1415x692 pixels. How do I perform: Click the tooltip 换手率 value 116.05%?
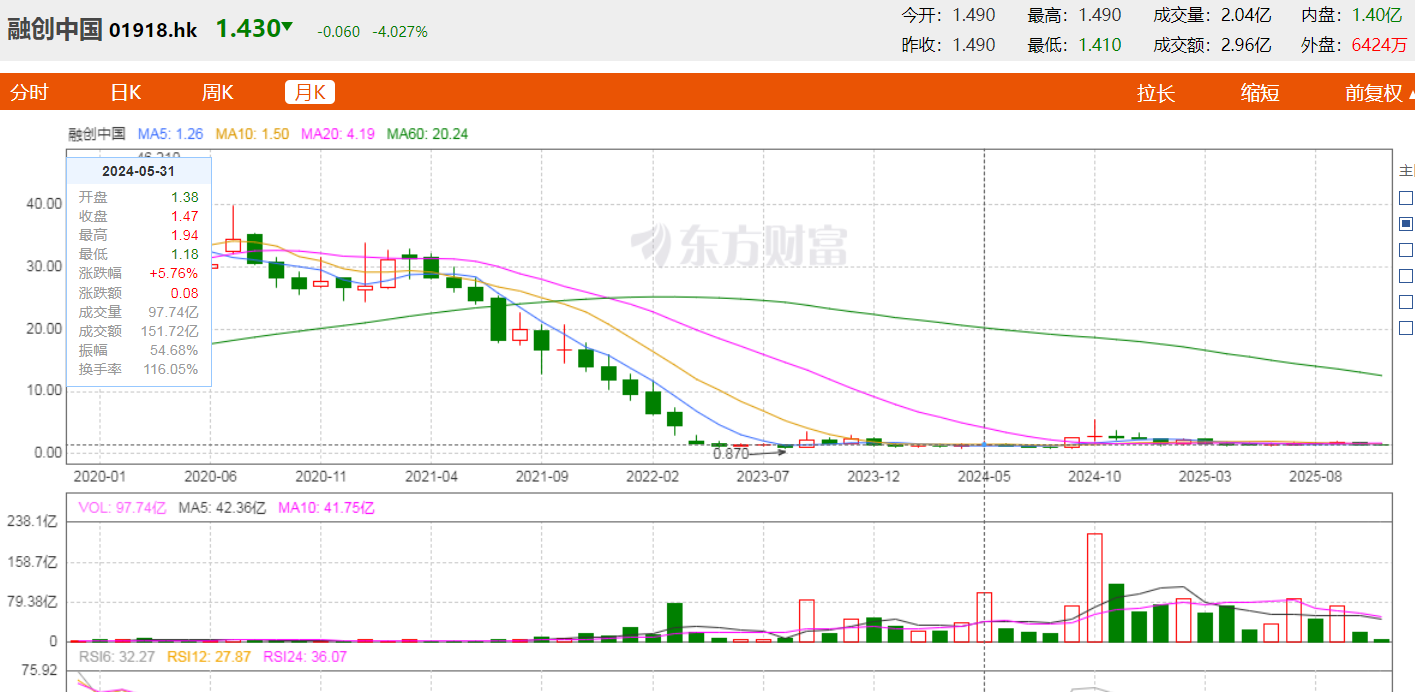(x=173, y=369)
